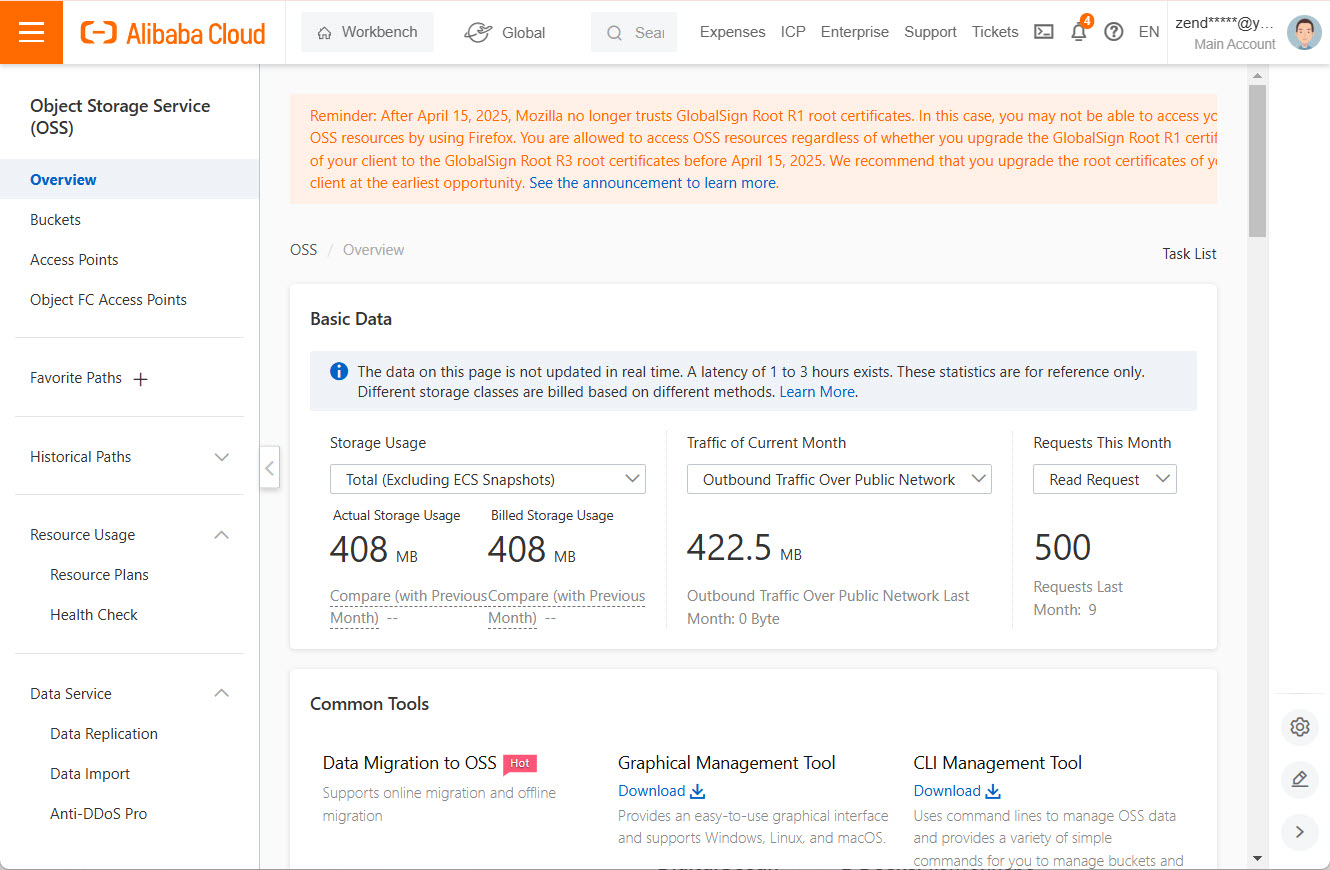Open the Read Request dropdown
The image size is (1330, 870).
coord(1104,480)
